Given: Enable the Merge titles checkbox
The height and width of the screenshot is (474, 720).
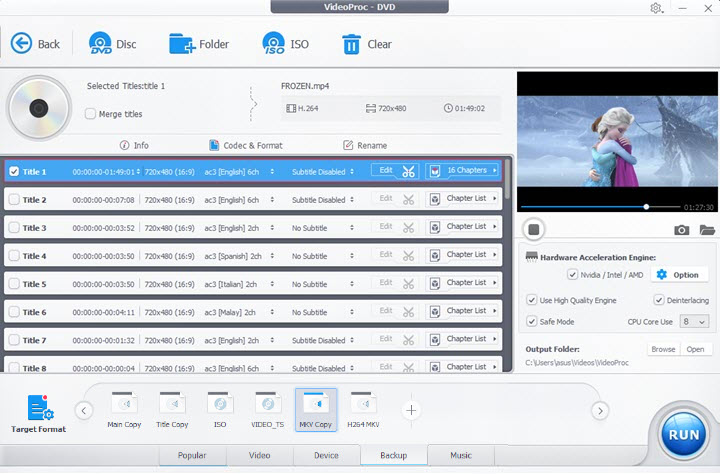Looking at the screenshot, I should pyautogui.click(x=91, y=114).
